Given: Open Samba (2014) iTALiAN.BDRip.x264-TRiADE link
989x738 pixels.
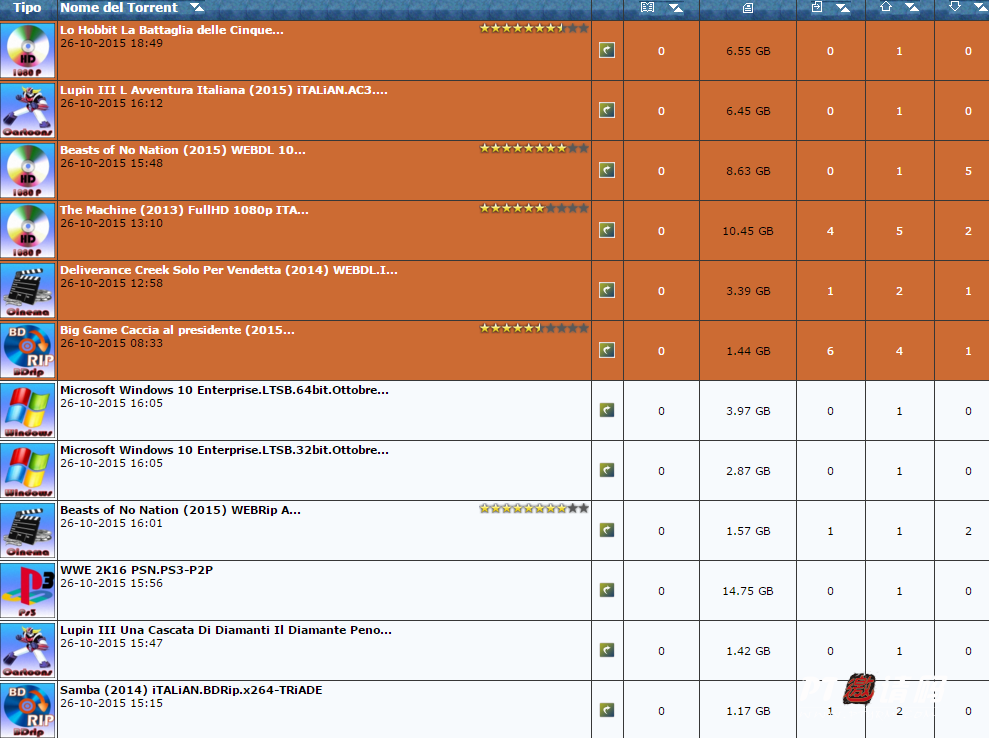Looking at the screenshot, I should pyautogui.click(x=191, y=689).
